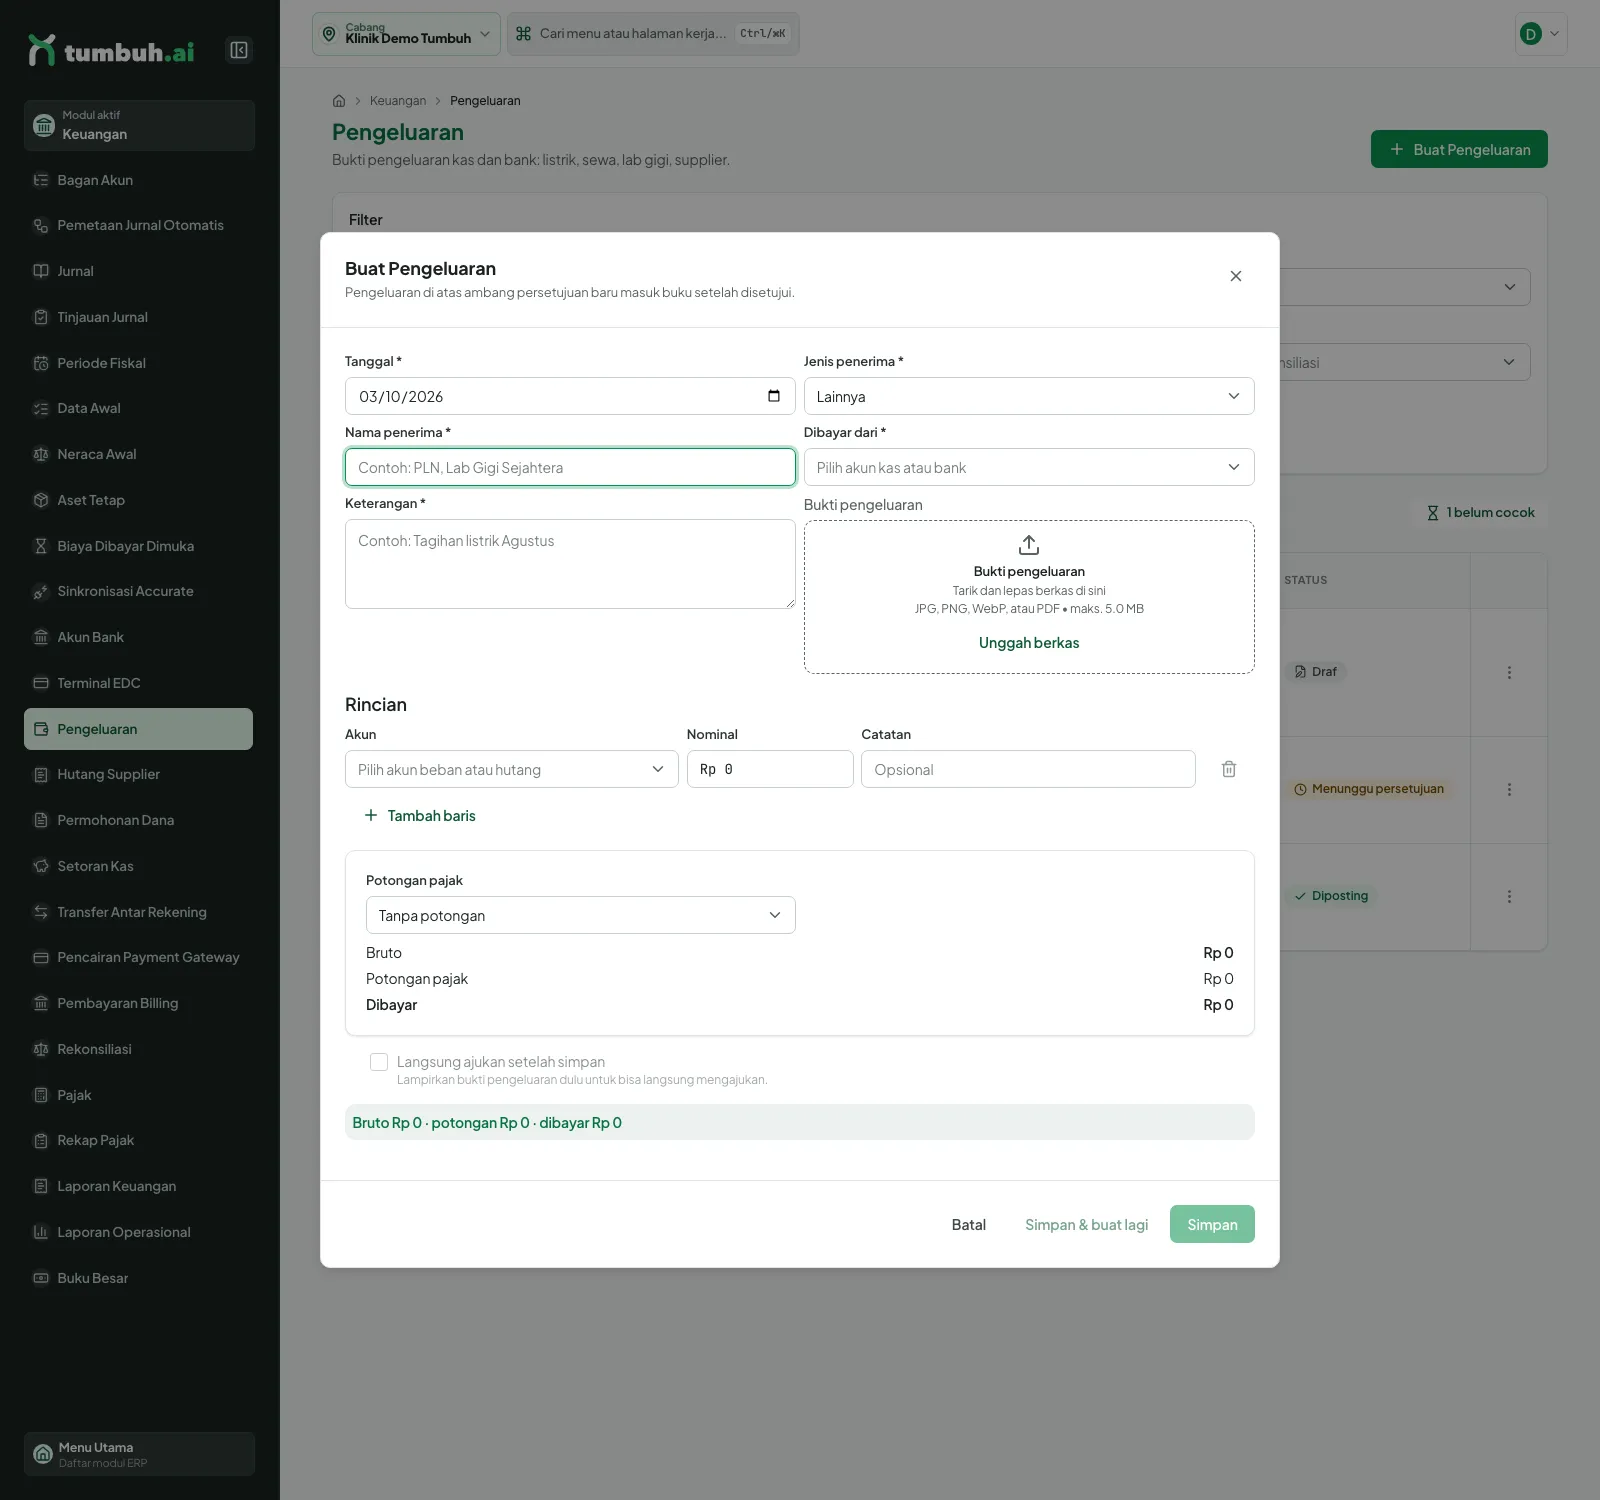Click the Nominal amount field

point(770,769)
